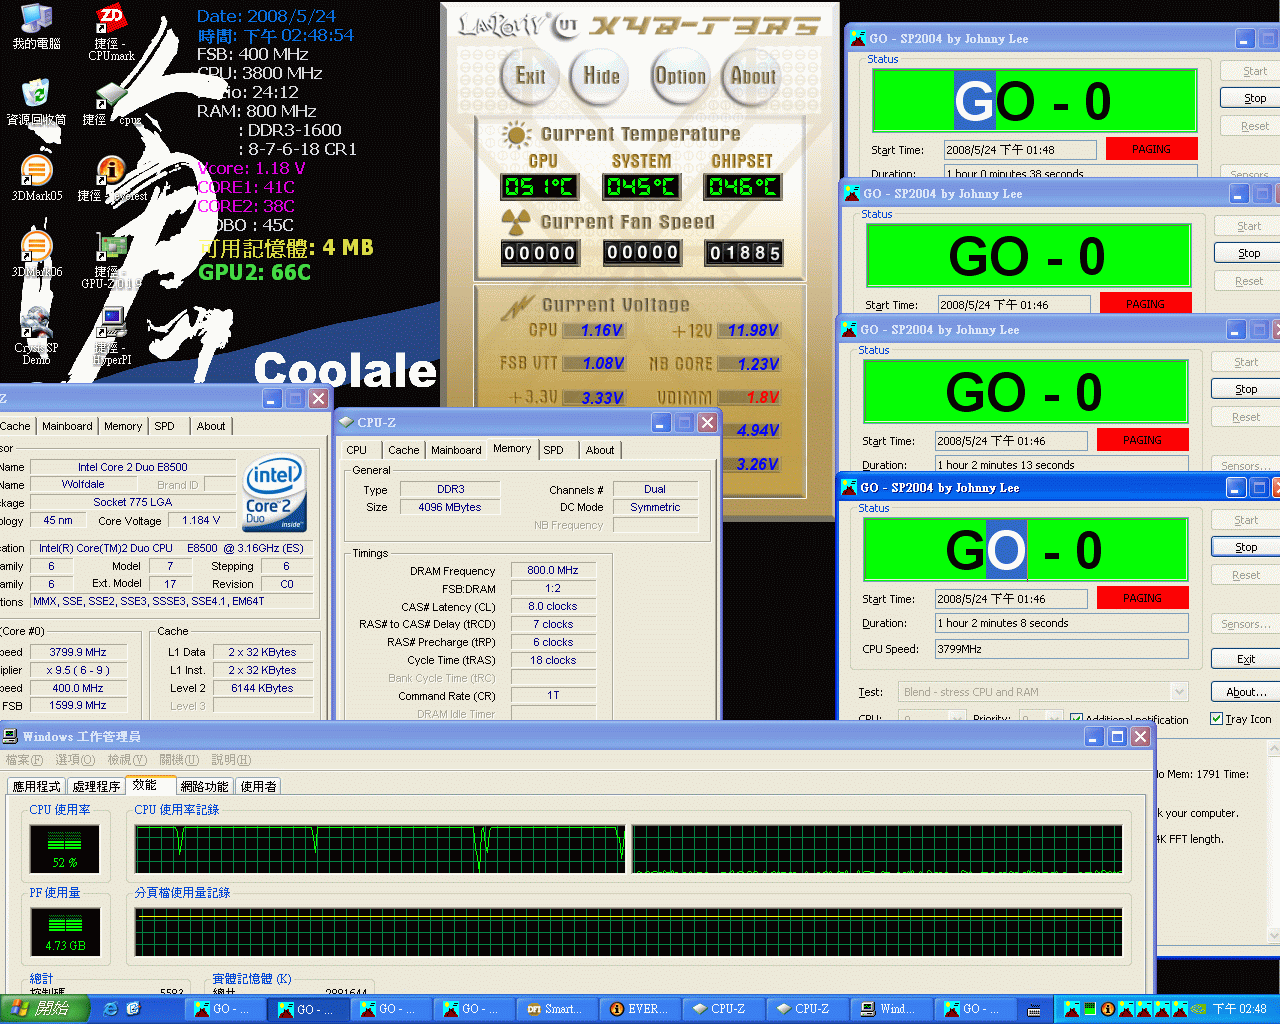This screenshot has width=1280, height=1024.
Task: Switch to SPD tab in CPU-Z Memory window
Action: (553, 450)
